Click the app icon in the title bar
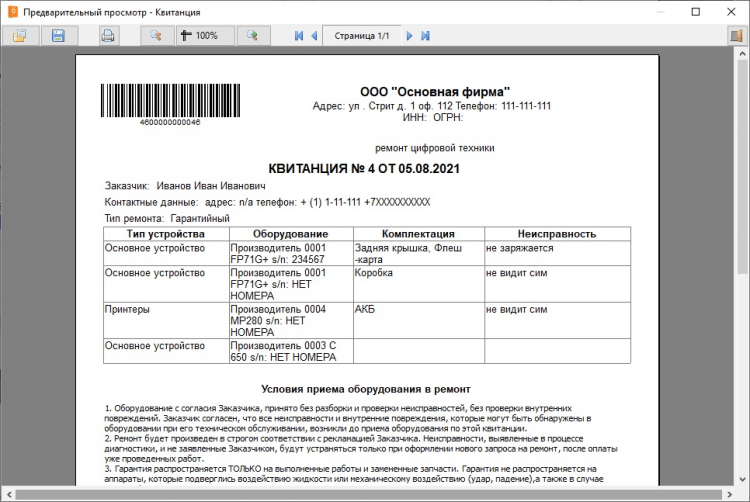Viewport: 750px width, 502px height. tap(13, 12)
